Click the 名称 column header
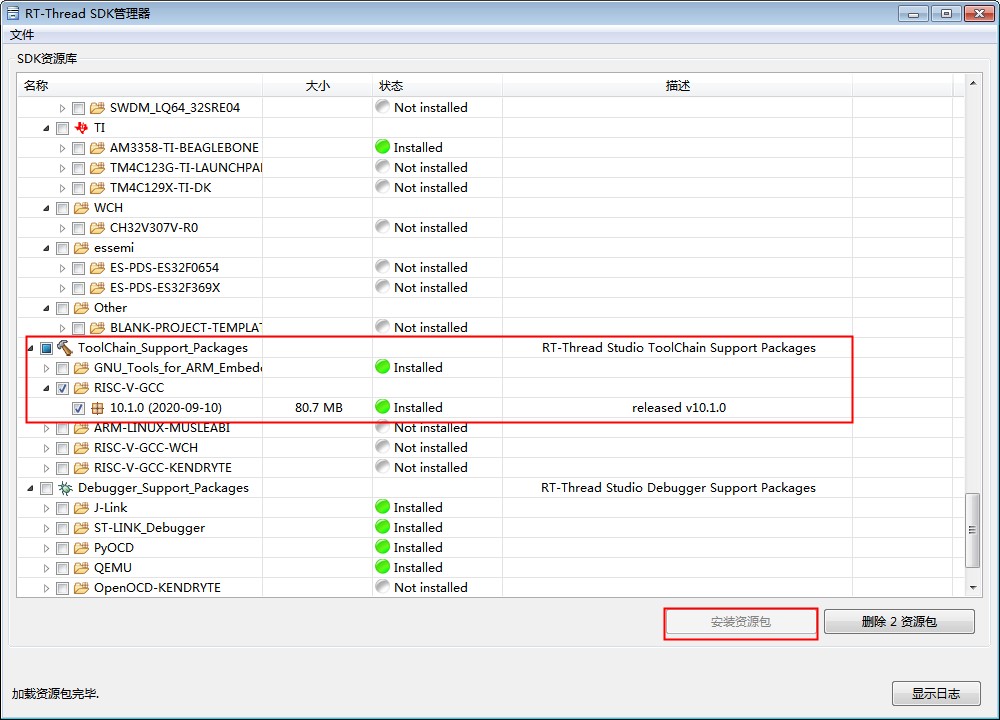1000x720 pixels. [140, 85]
